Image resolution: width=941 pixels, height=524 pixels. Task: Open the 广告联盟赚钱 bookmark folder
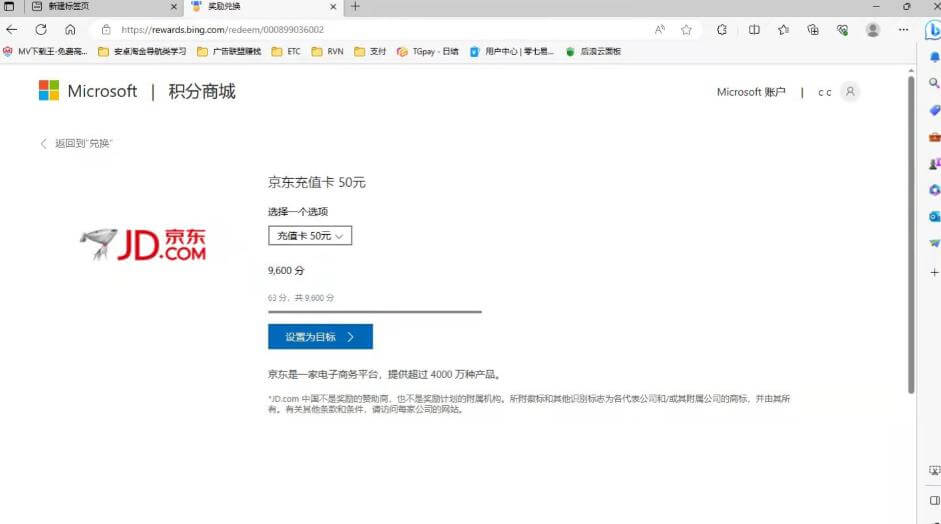(229, 52)
